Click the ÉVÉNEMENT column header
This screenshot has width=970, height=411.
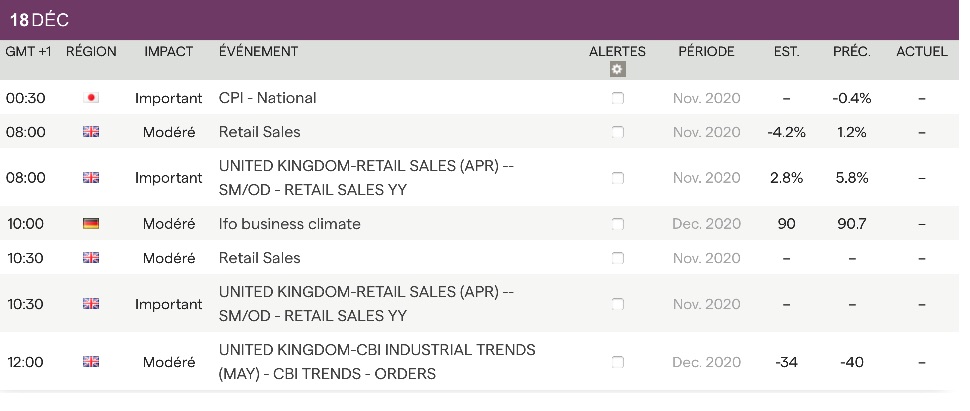(258, 51)
